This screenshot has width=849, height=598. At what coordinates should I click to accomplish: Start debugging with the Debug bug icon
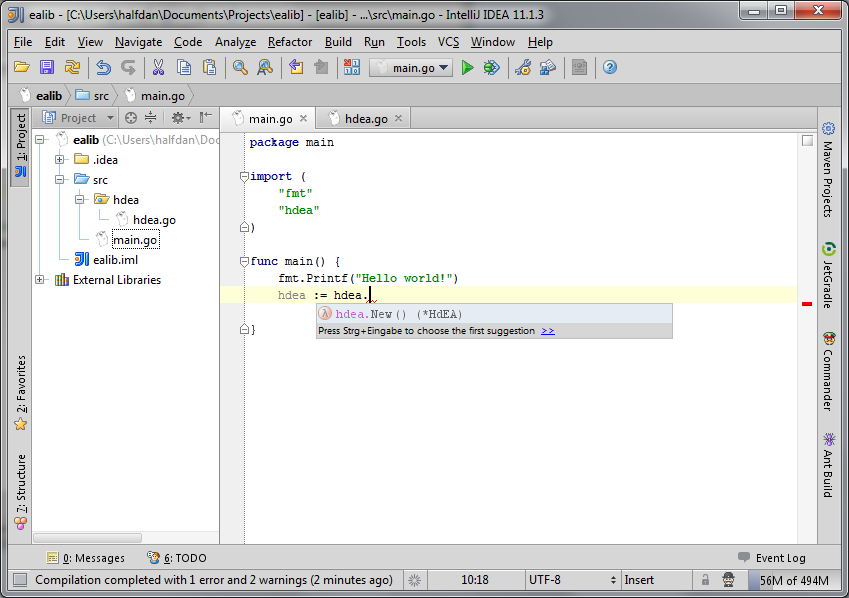click(x=491, y=68)
